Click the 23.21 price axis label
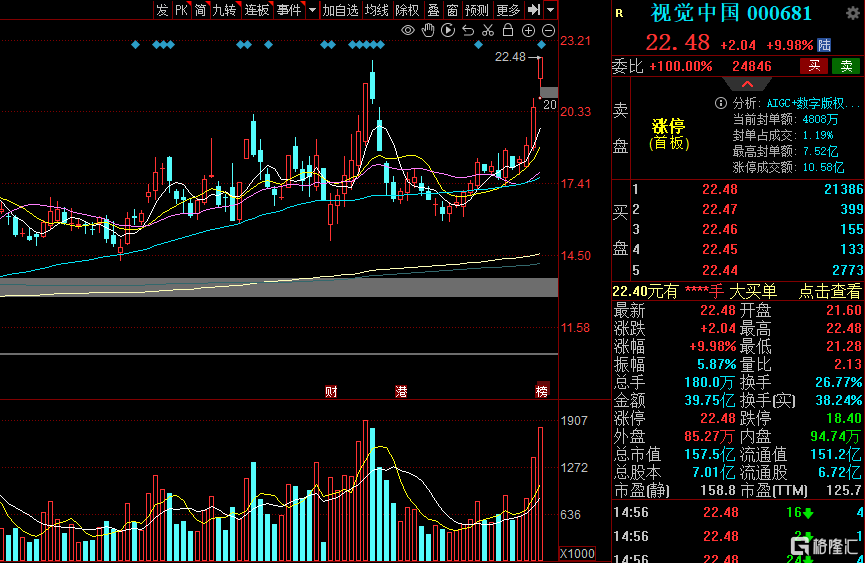865x563 pixels. 575,41
